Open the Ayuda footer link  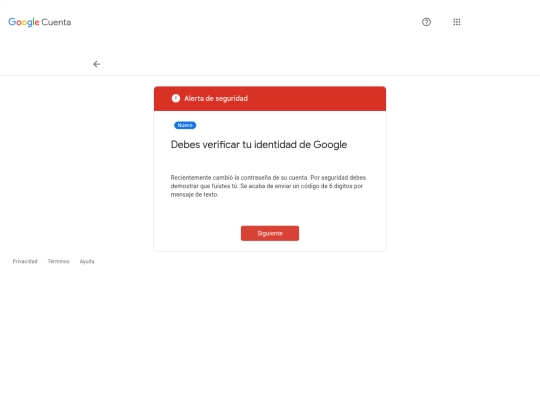point(87,261)
